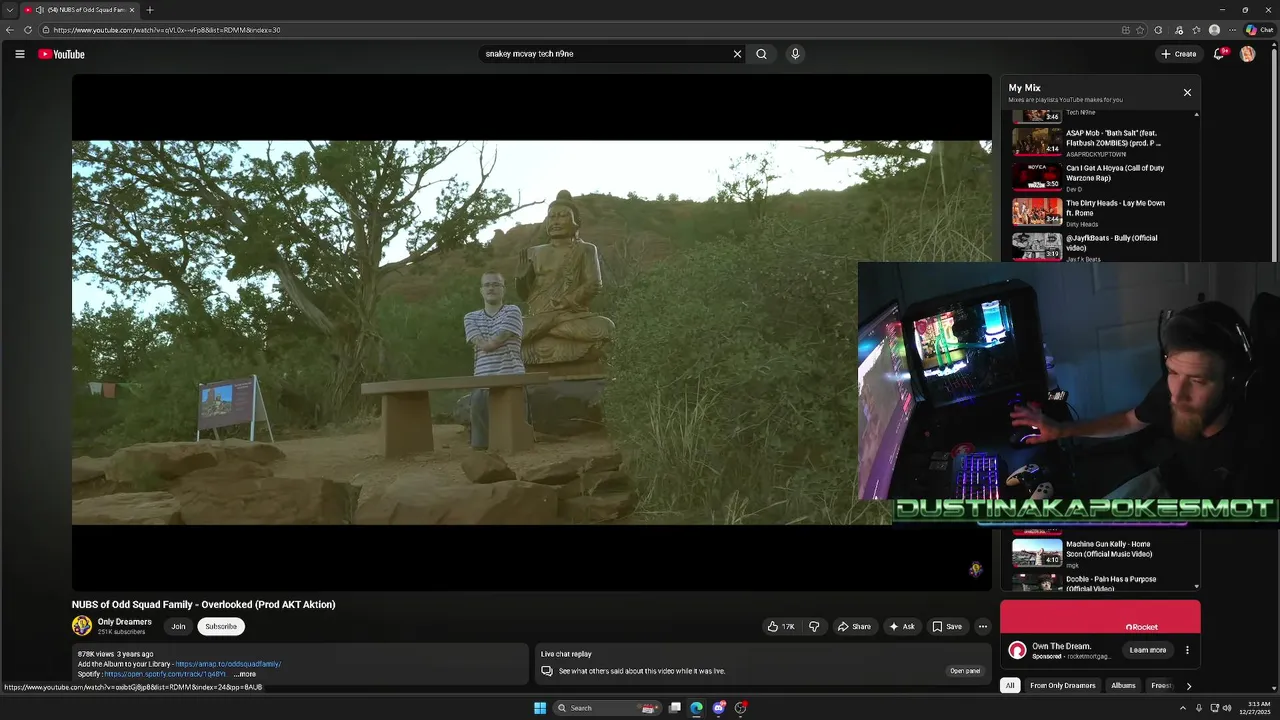Open the Only Dreamers channel avatar
The width and height of the screenshot is (1280, 720).
coord(82,626)
